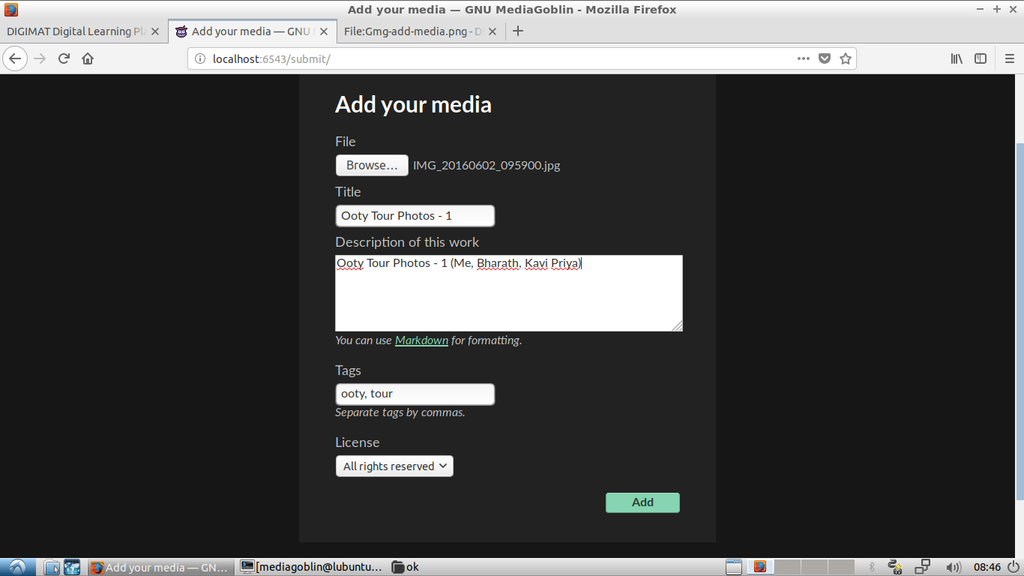Follow the Markdown link
The image size is (1024, 576).
tap(421, 340)
